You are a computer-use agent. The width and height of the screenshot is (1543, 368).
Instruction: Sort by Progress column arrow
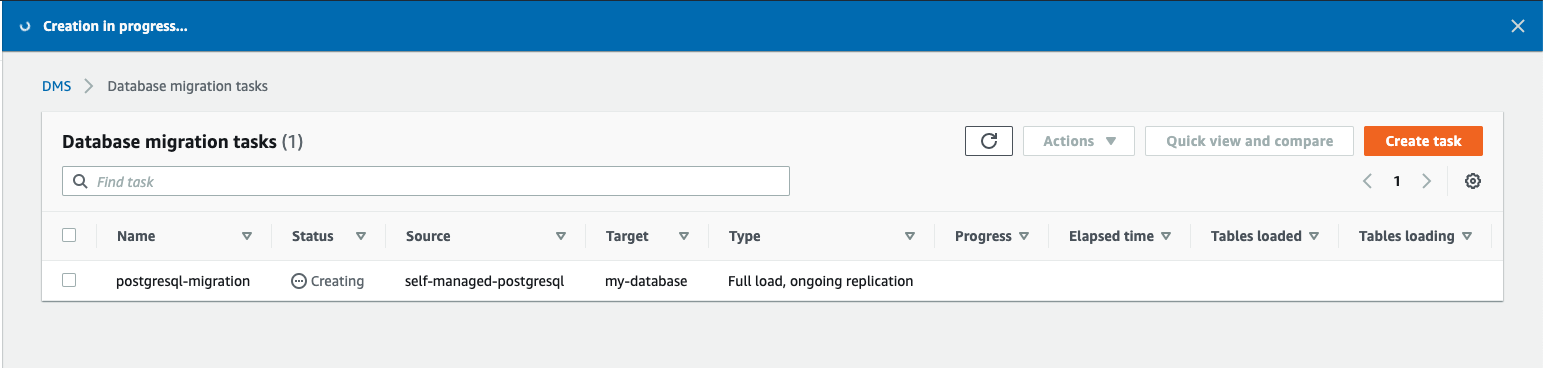click(1024, 237)
